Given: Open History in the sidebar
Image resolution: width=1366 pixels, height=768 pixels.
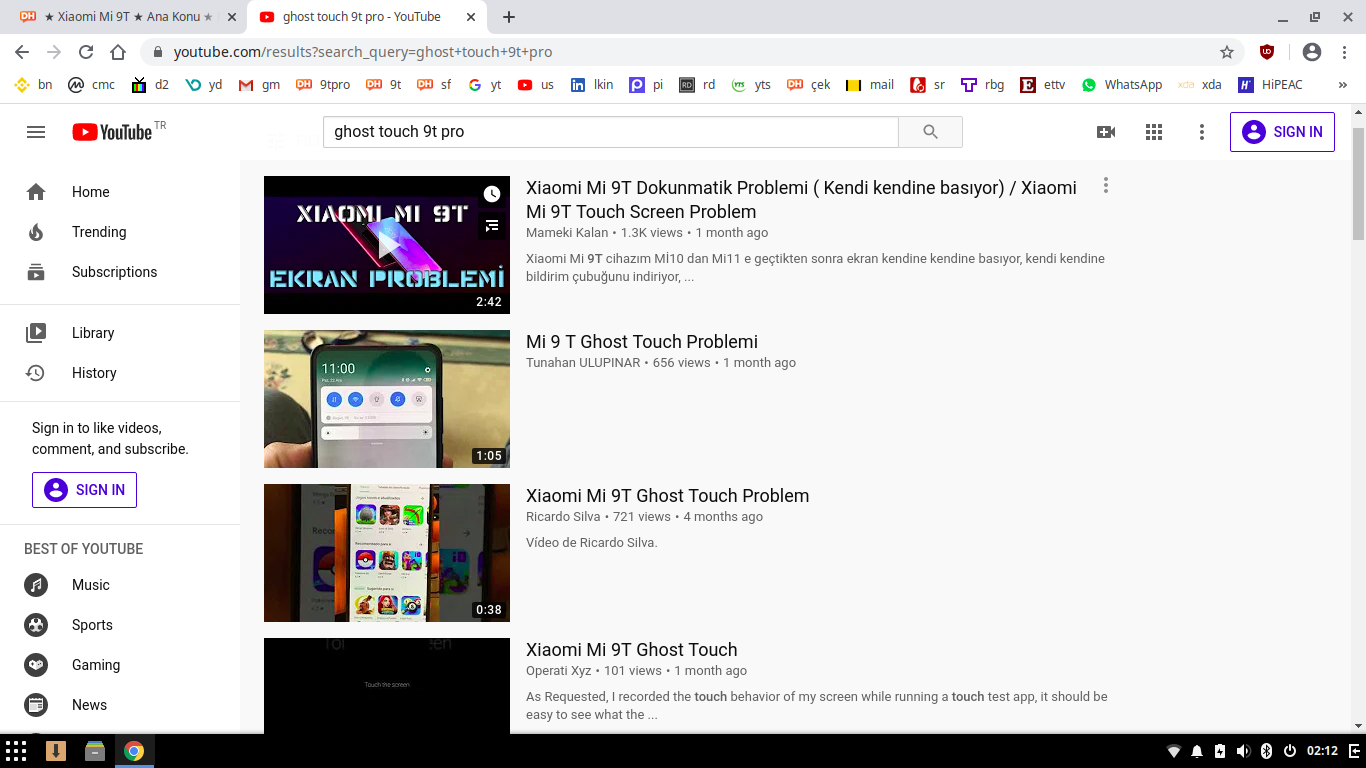Looking at the screenshot, I should (120, 373).
